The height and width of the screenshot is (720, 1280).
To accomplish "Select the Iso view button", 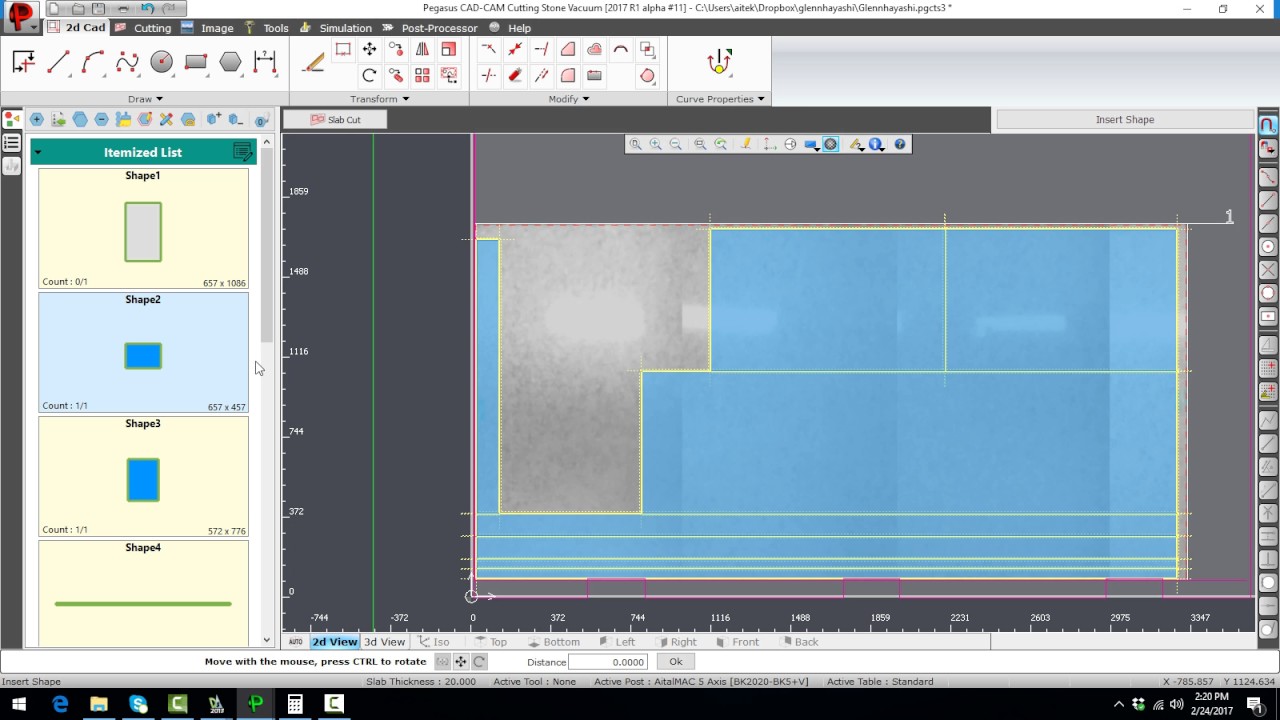I will (x=433, y=642).
